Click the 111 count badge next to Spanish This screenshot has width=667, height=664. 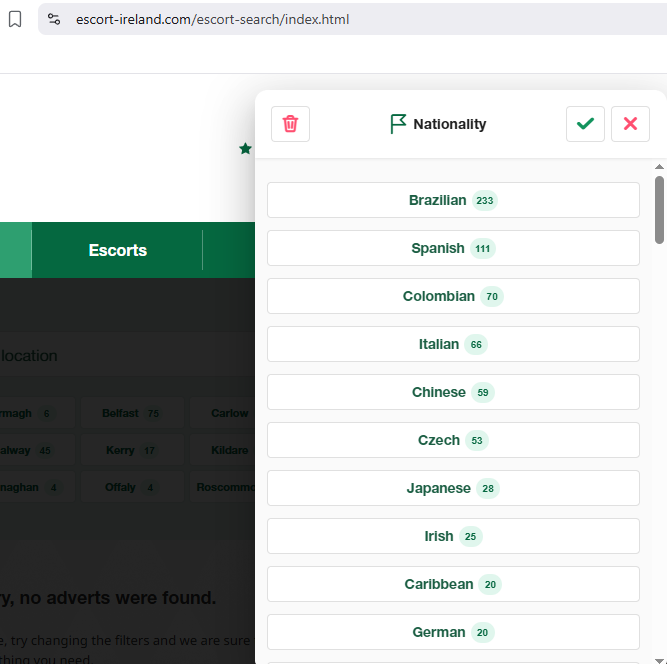pos(482,248)
